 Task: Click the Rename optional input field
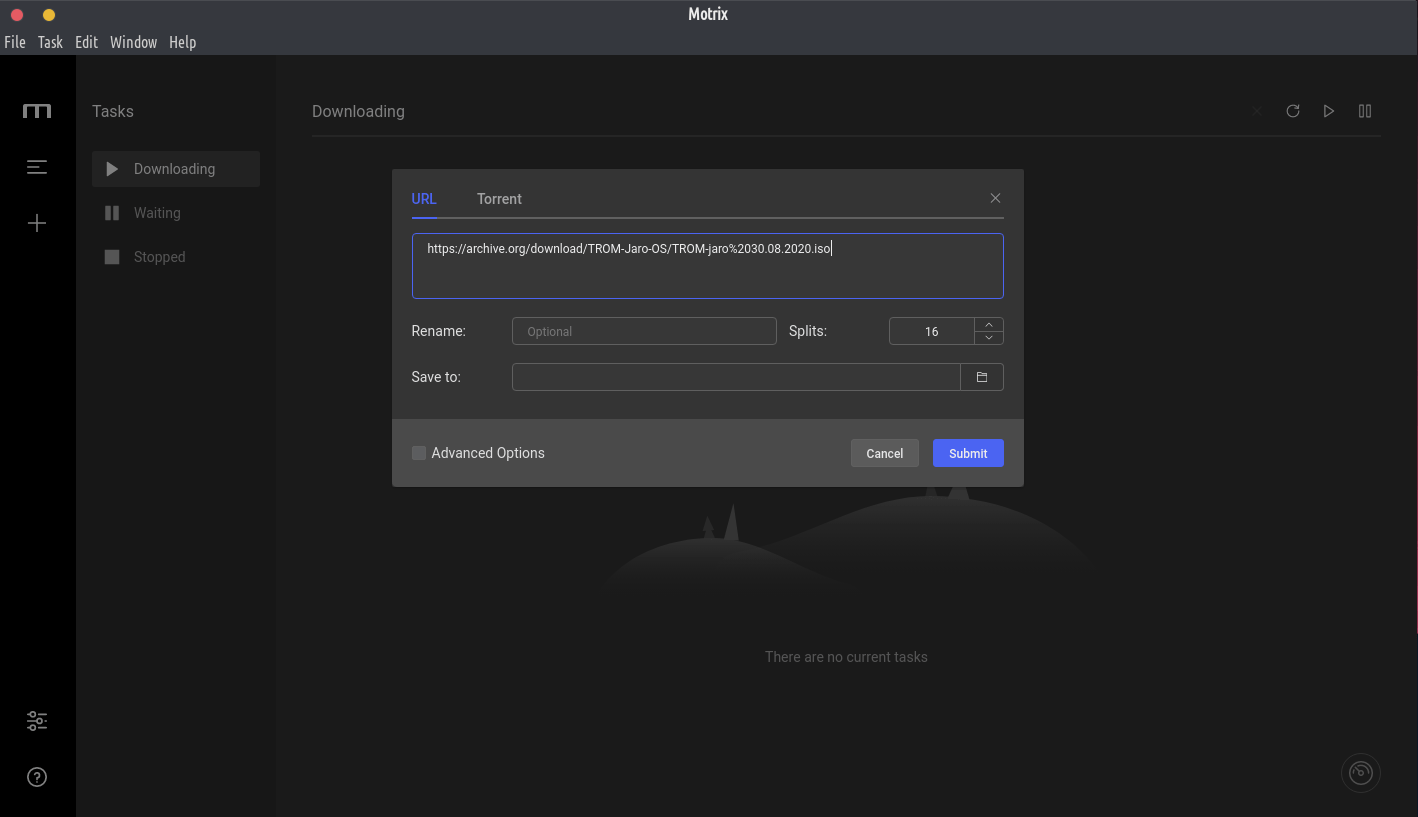(644, 331)
